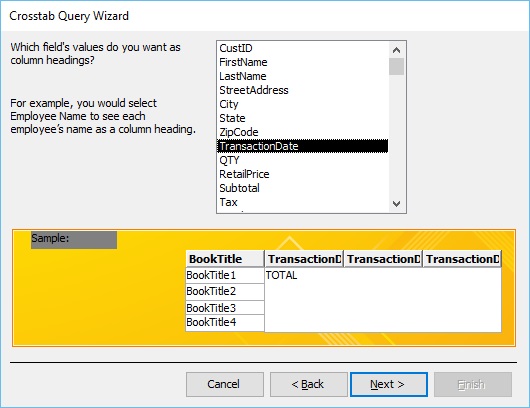Go back with the Back button

(x=309, y=384)
